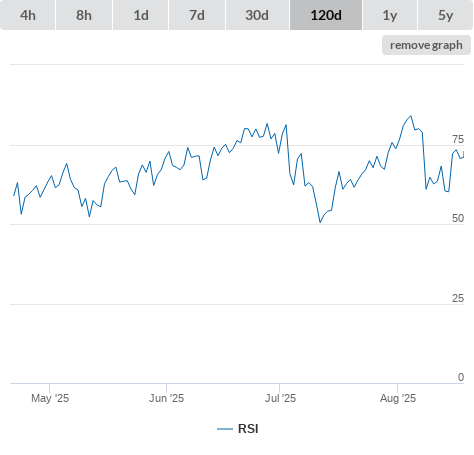This screenshot has width=474, height=455.
Task: Click the 75 y-axis value label
Action: (x=458, y=139)
